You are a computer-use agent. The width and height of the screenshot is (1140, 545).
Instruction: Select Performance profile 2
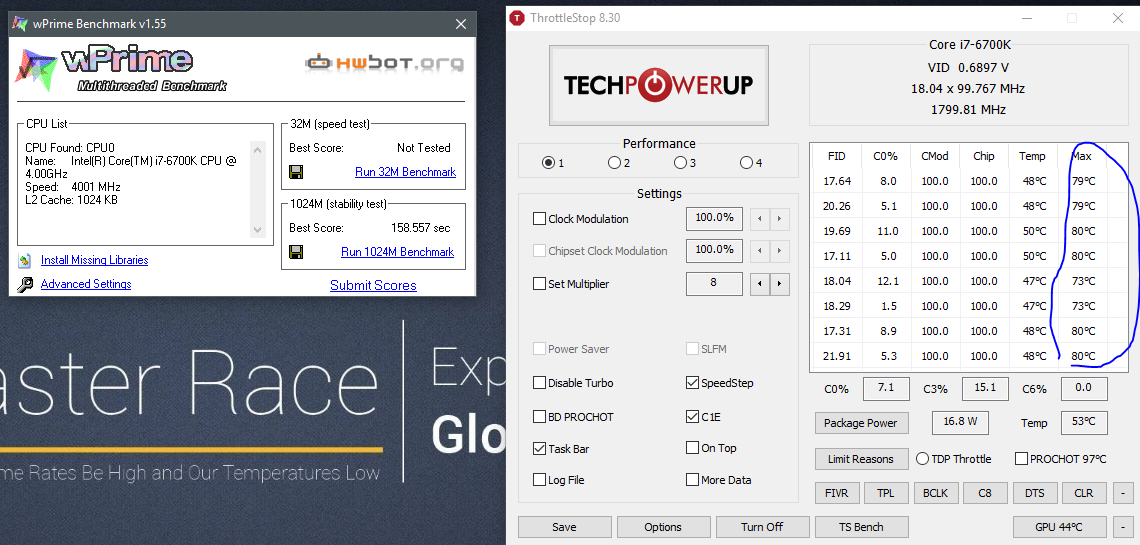tap(614, 163)
